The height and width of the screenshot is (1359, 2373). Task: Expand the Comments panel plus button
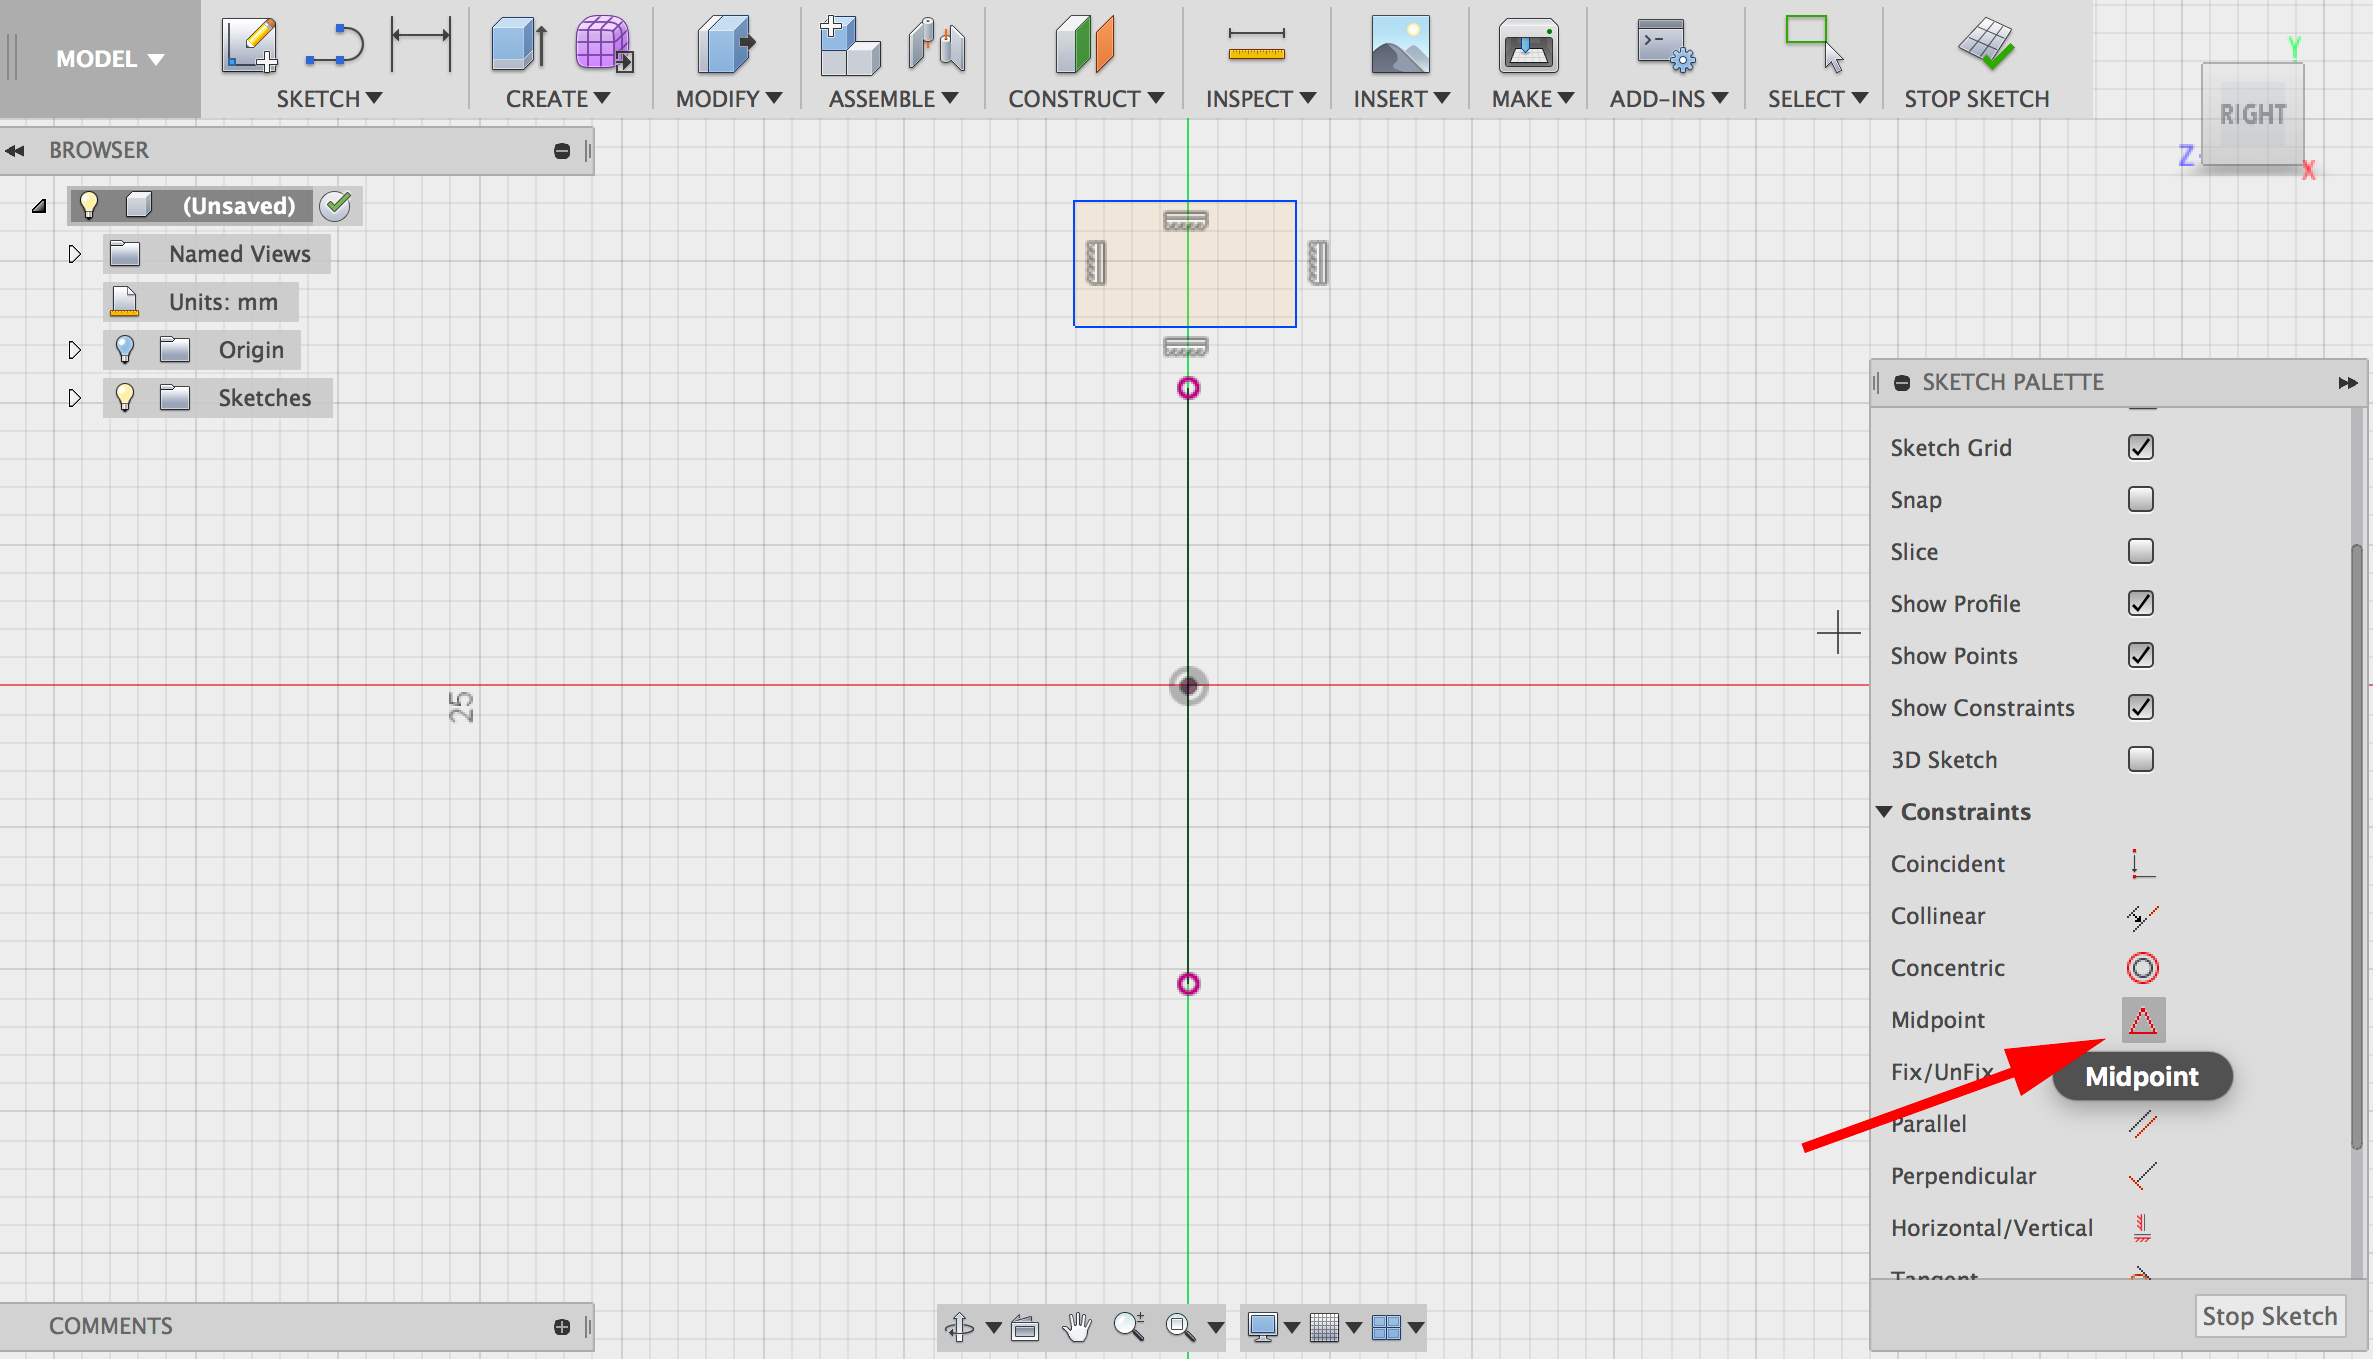[x=562, y=1327]
